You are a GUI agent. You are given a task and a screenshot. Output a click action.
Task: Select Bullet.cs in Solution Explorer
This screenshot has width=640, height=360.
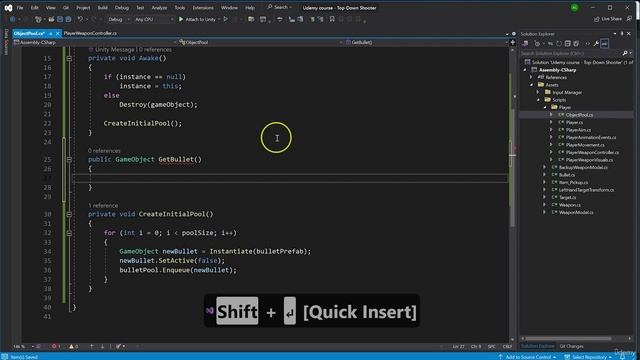567,175
